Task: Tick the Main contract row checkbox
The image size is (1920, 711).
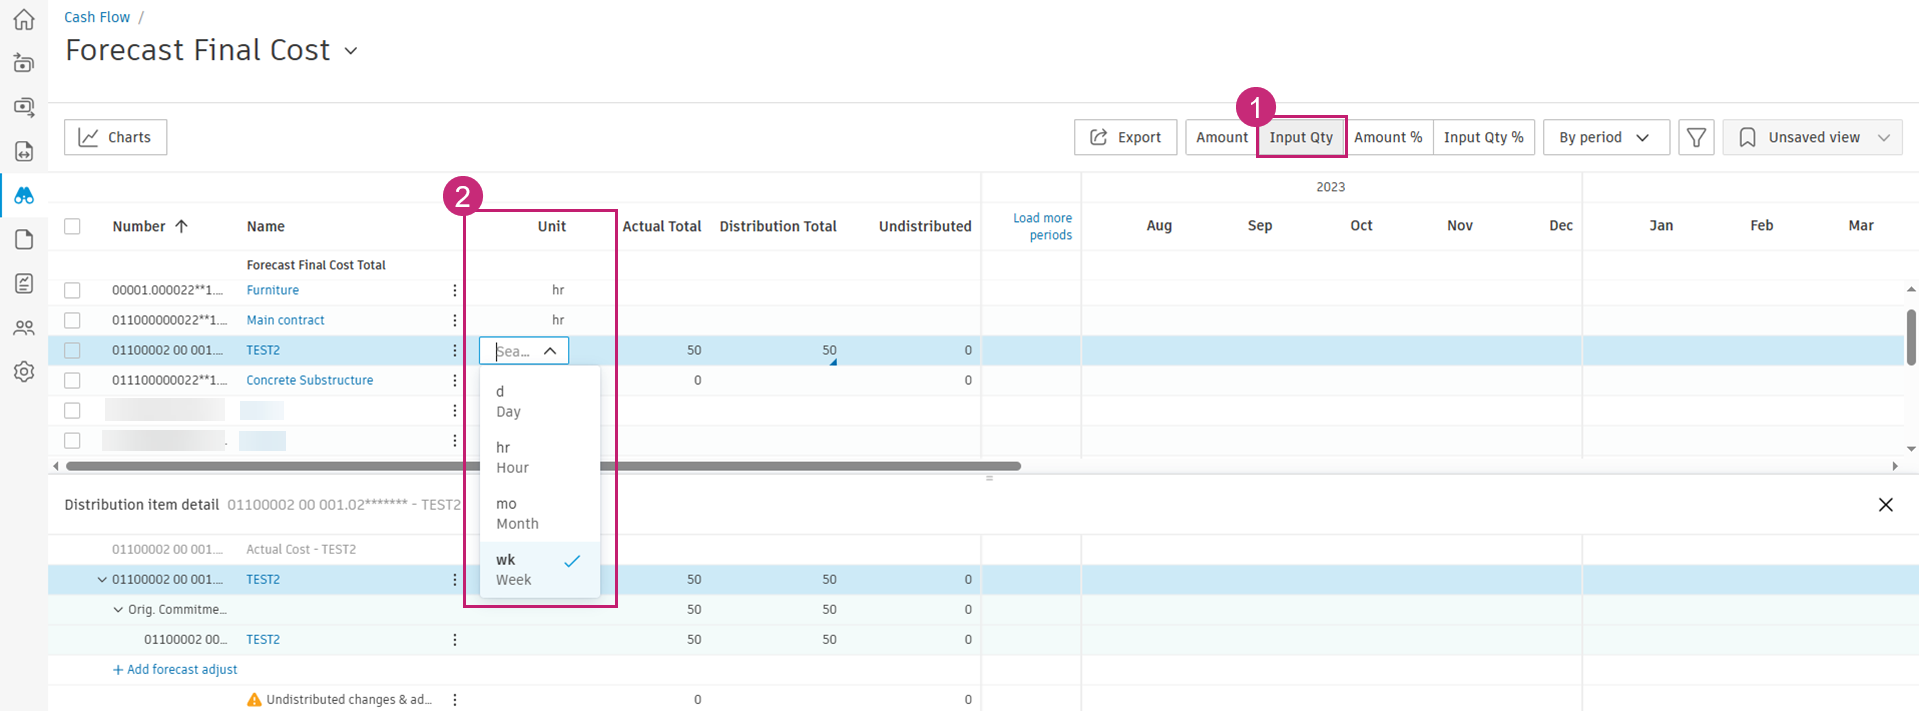Action: pyautogui.click(x=72, y=320)
